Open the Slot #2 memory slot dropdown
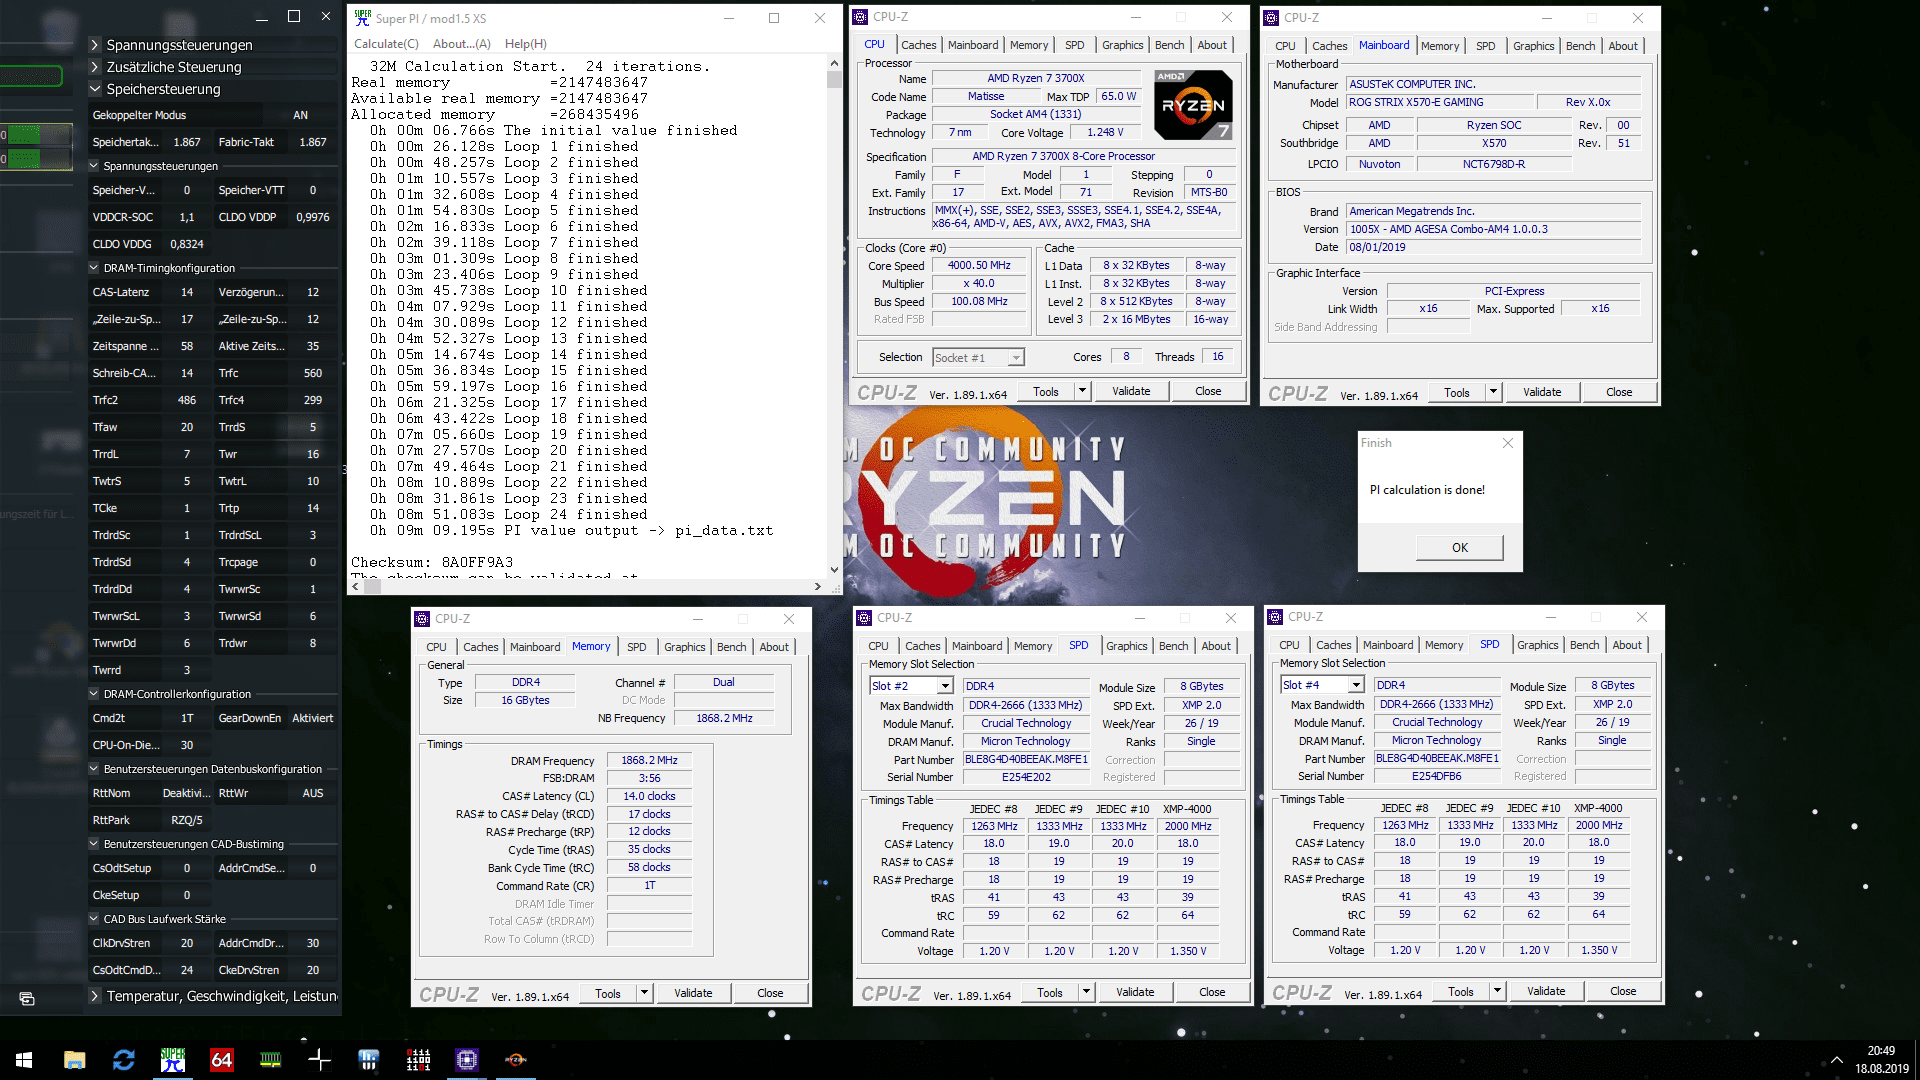 (944, 686)
